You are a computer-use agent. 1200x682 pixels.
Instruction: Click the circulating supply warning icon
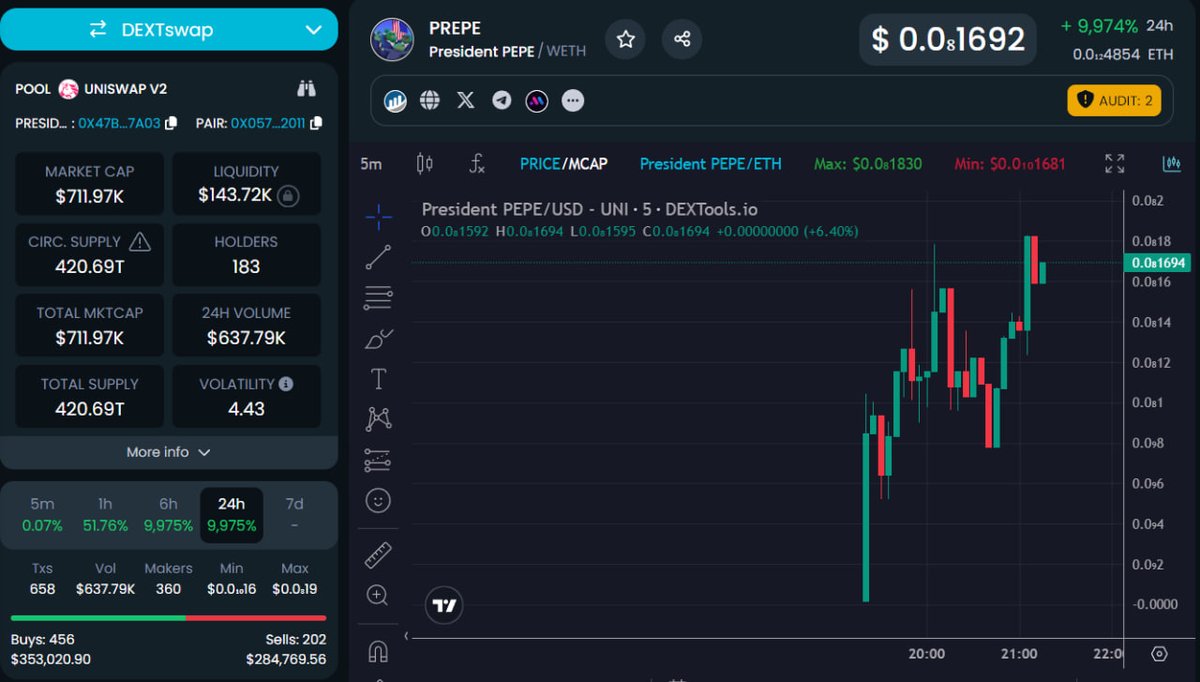point(140,241)
